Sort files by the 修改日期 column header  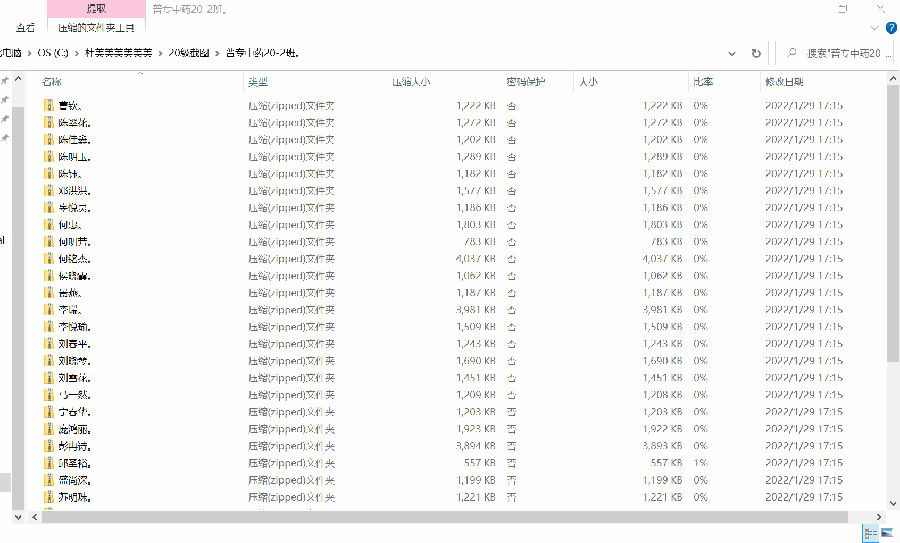[x=784, y=82]
